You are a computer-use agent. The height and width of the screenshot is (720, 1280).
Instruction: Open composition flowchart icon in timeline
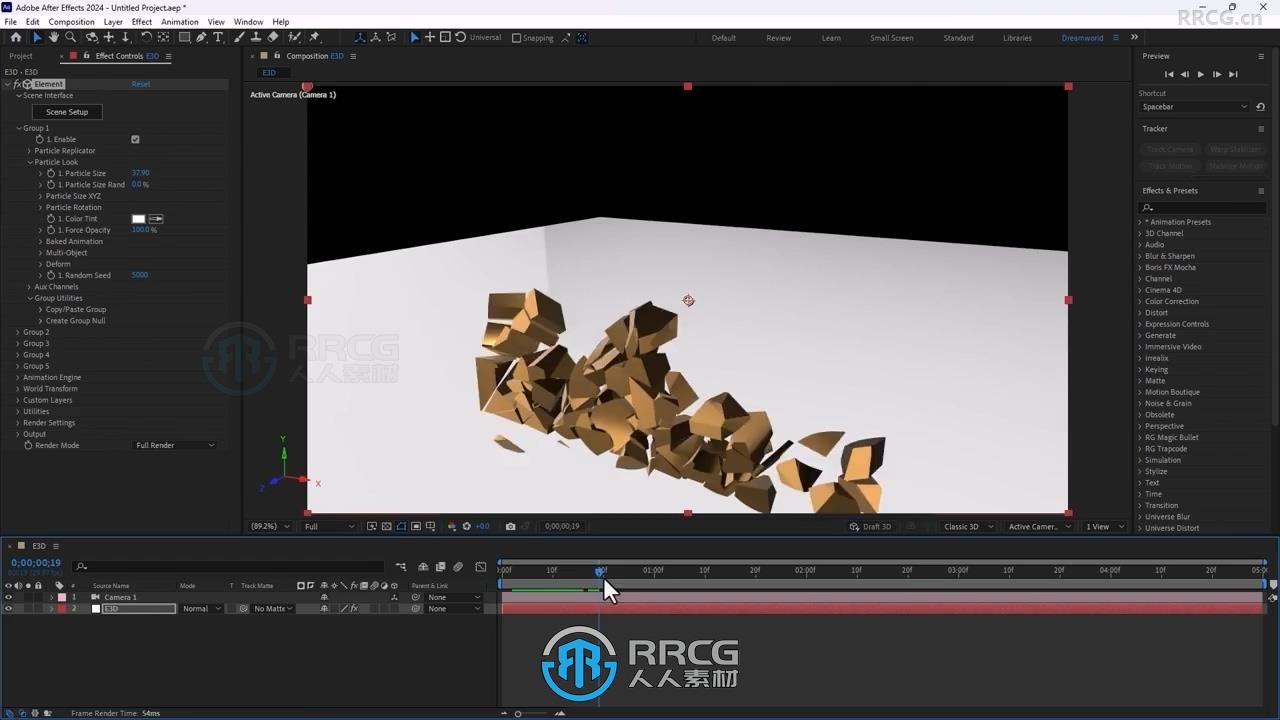[401, 567]
